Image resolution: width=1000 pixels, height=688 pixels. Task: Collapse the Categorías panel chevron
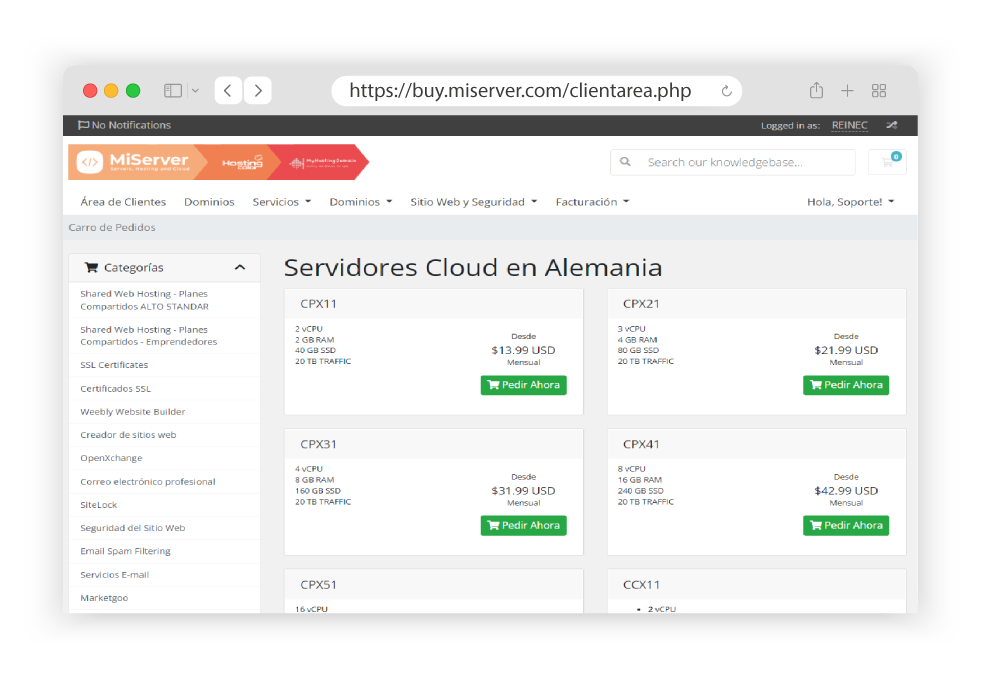[240, 267]
